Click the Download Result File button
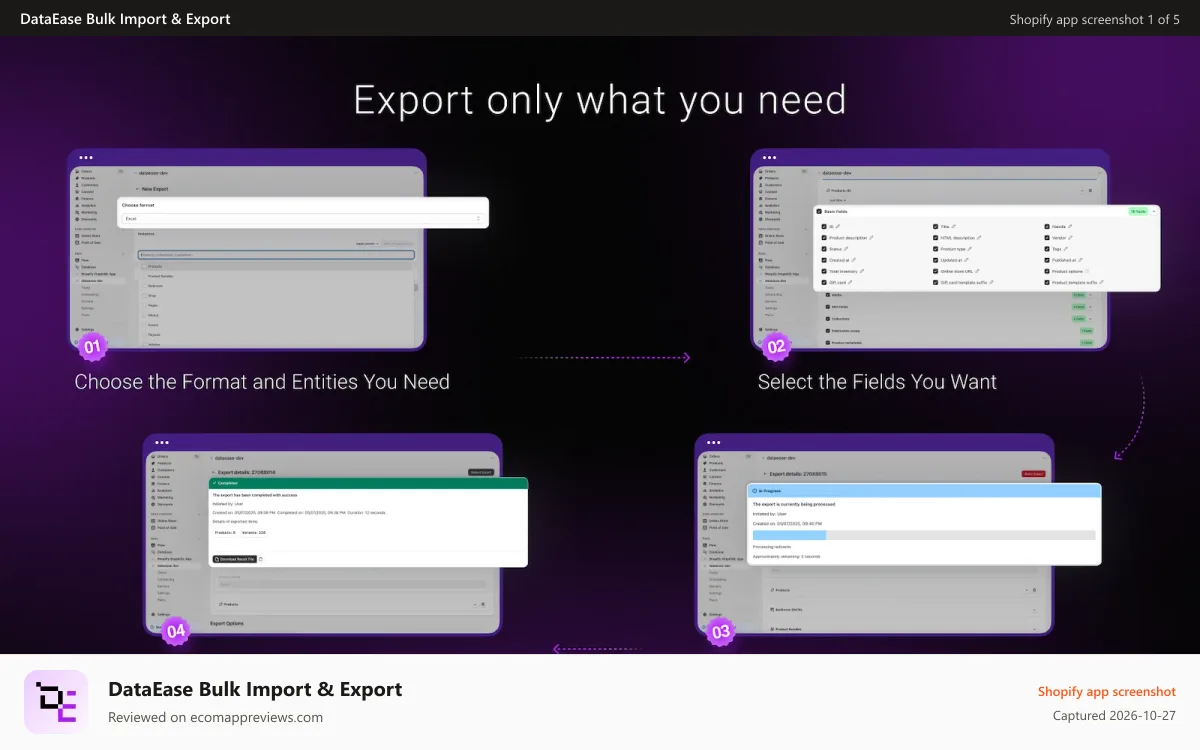Image resolution: width=1200 pixels, height=750 pixels. coord(235,559)
